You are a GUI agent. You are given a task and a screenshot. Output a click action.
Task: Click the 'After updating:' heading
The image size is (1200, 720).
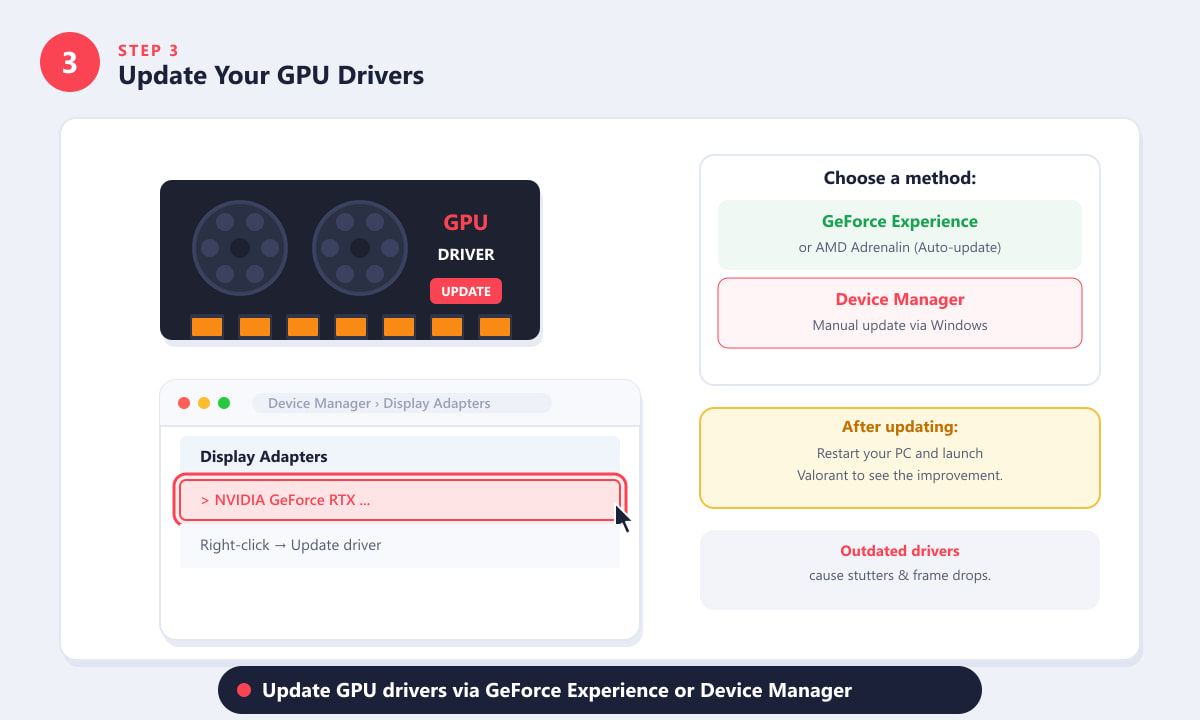click(x=900, y=427)
